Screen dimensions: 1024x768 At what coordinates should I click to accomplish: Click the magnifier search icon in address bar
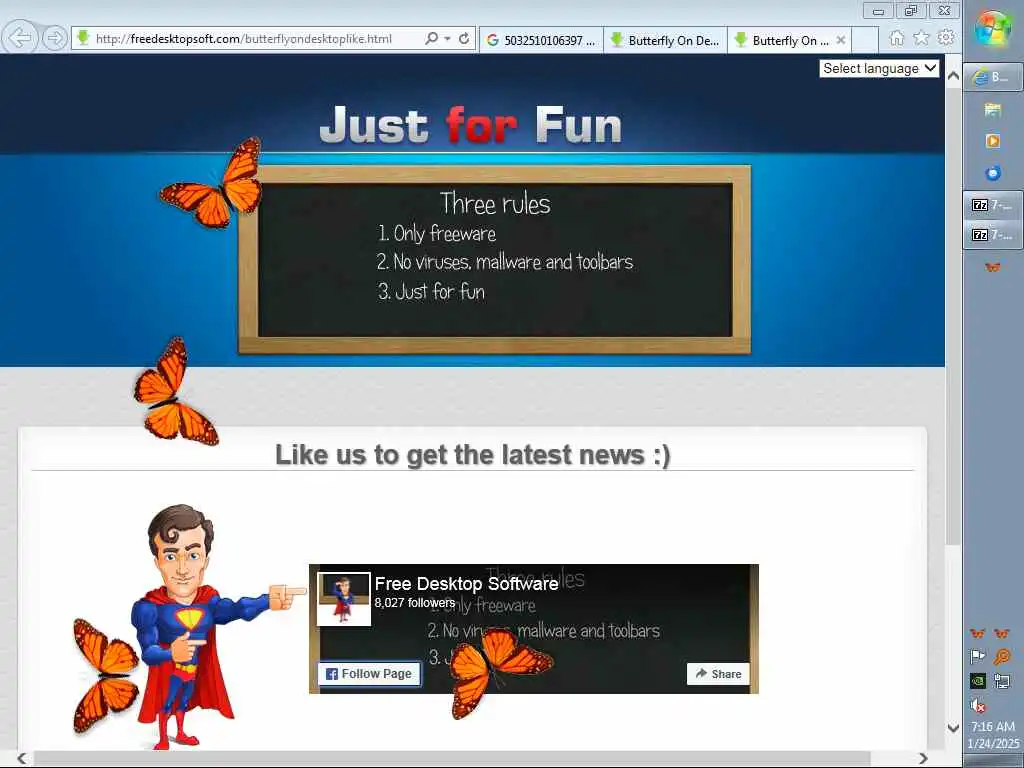(431, 39)
